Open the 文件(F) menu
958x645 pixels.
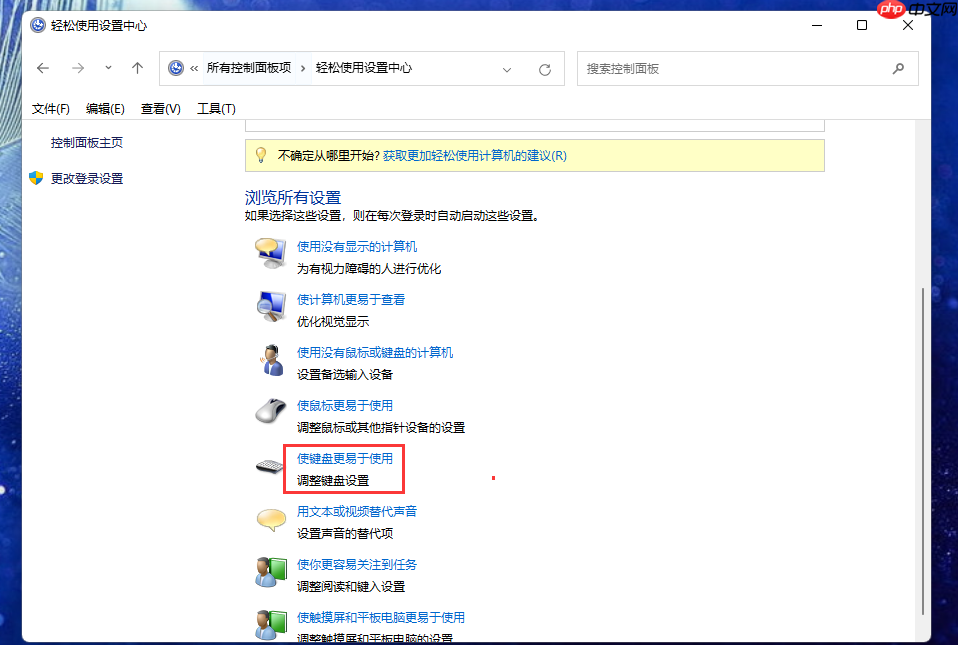(52, 108)
